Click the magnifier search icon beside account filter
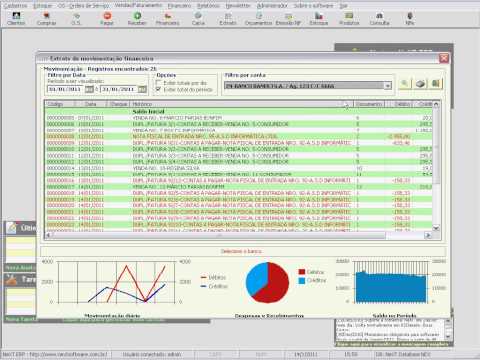The width and height of the screenshot is (480, 360). pyautogui.click(x=404, y=83)
